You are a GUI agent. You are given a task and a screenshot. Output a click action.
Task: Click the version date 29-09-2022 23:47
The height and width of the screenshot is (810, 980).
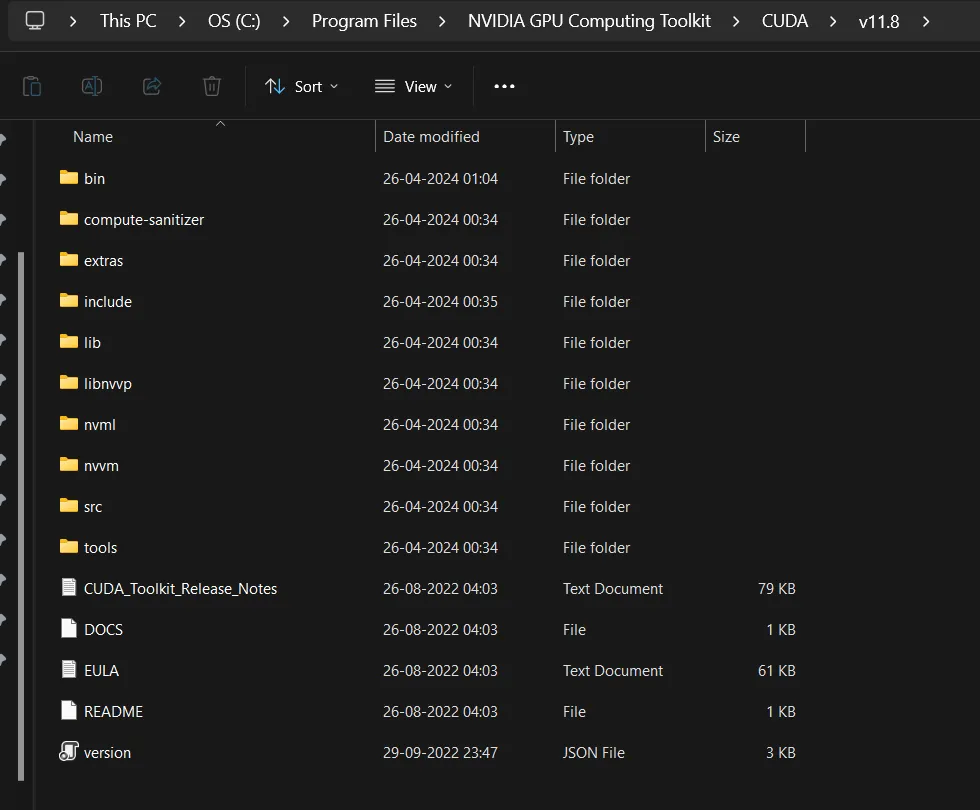440,752
